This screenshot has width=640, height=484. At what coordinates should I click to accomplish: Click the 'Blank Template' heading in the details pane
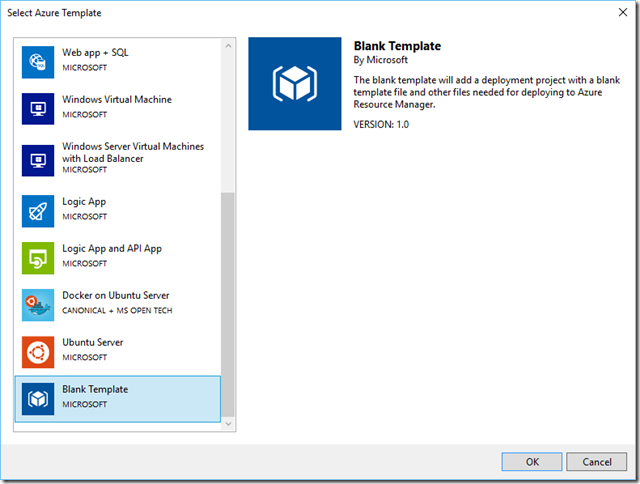(x=397, y=46)
